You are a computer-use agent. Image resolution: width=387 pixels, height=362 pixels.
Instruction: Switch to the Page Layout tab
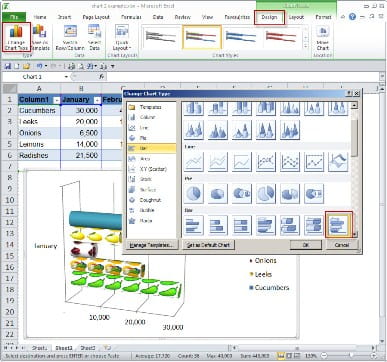(96, 17)
